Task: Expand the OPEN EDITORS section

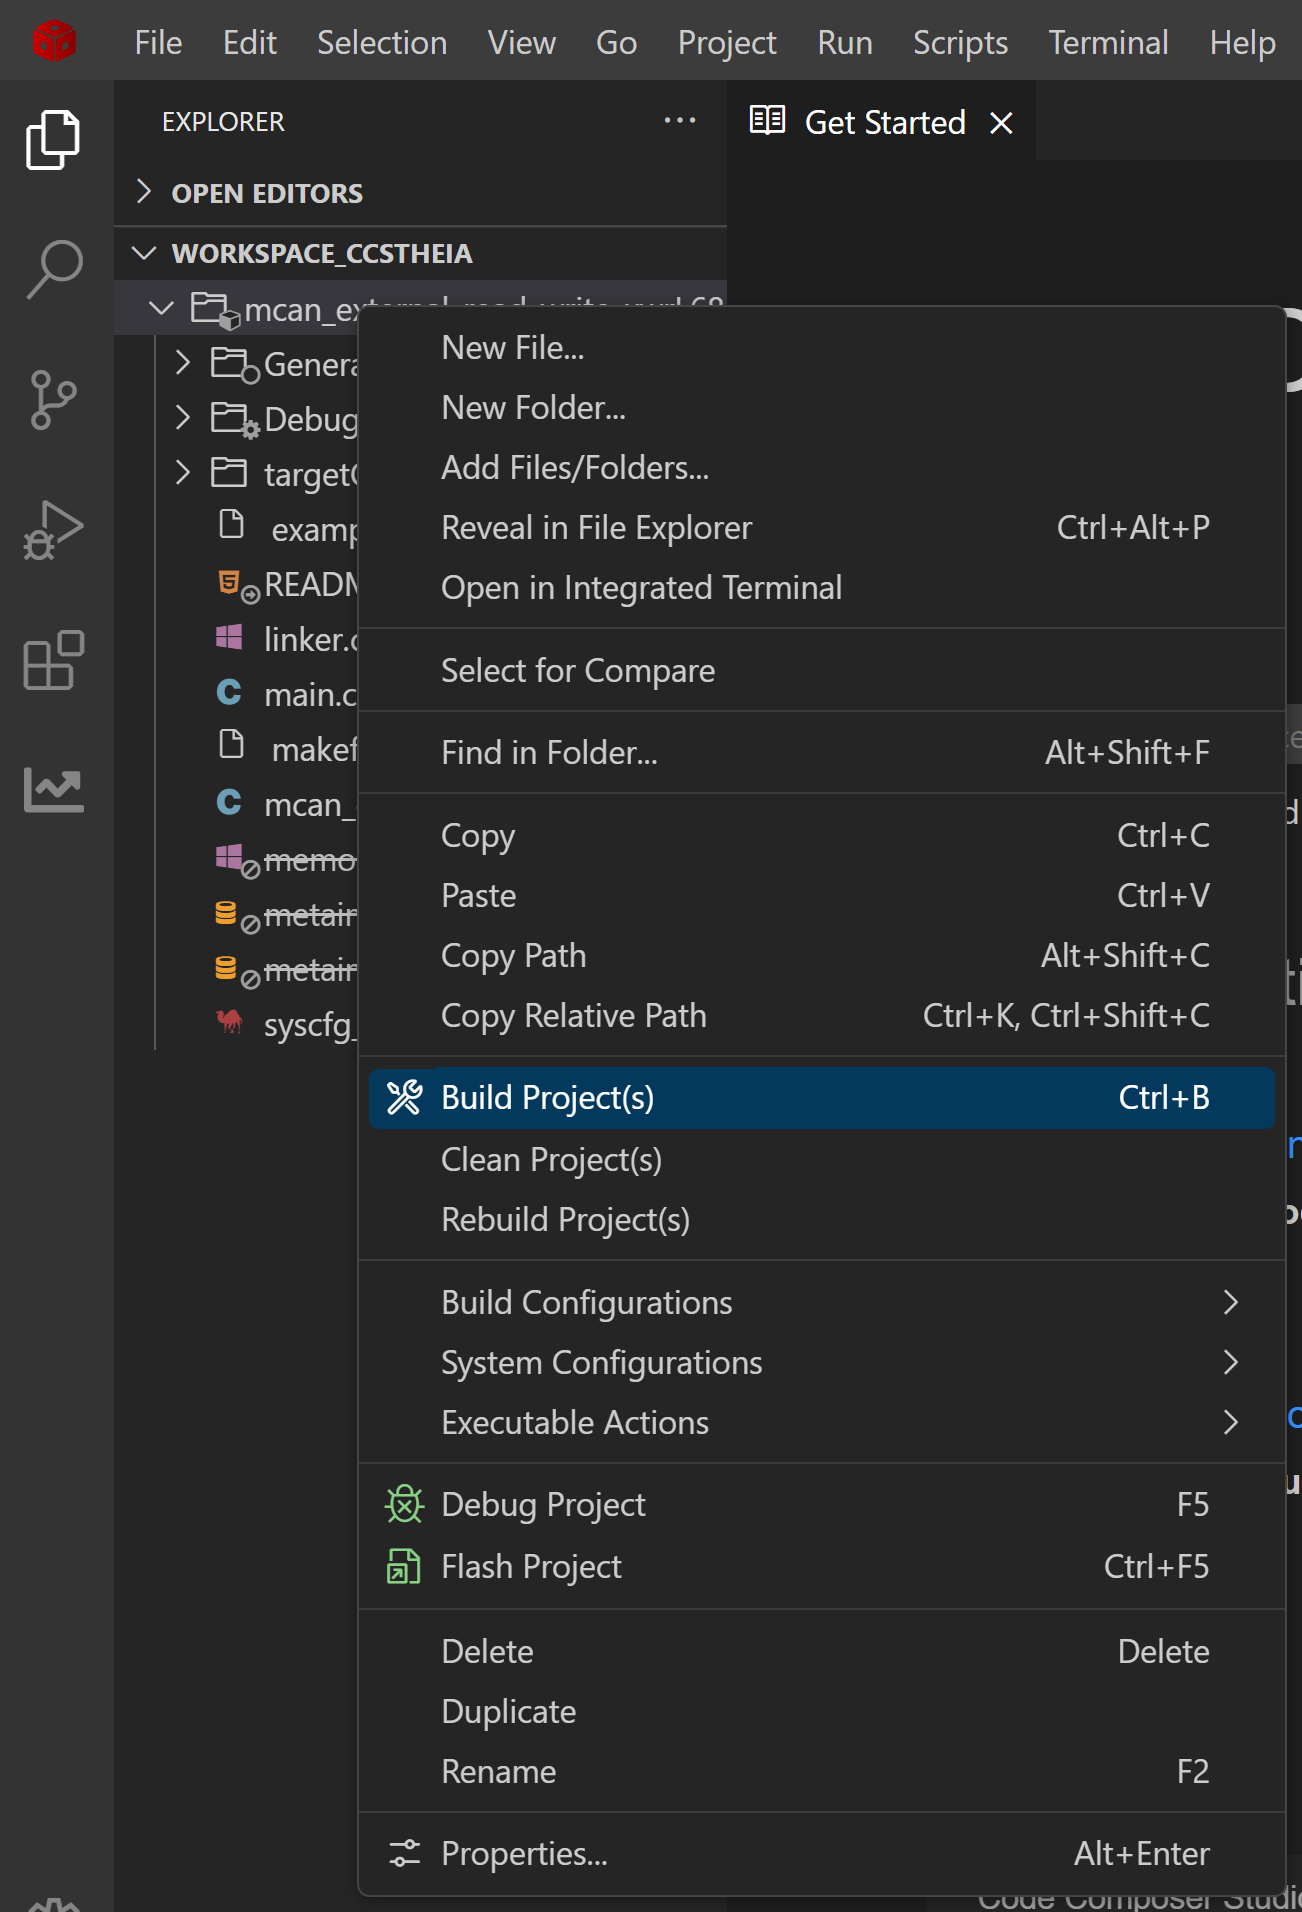Action: pyautogui.click(x=266, y=193)
